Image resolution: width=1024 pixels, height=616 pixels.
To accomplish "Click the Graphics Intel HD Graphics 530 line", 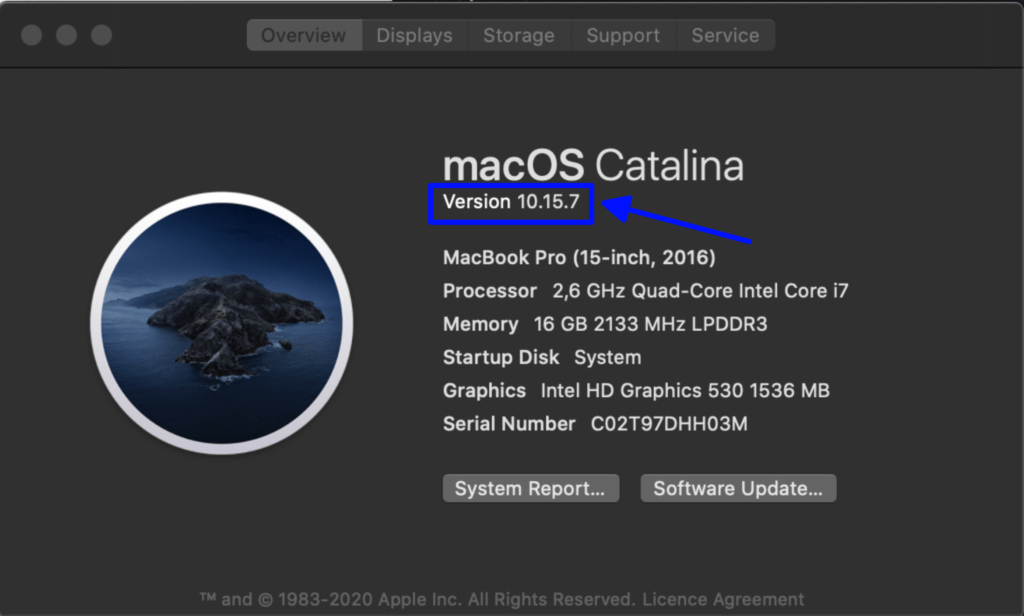I will (x=636, y=391).
